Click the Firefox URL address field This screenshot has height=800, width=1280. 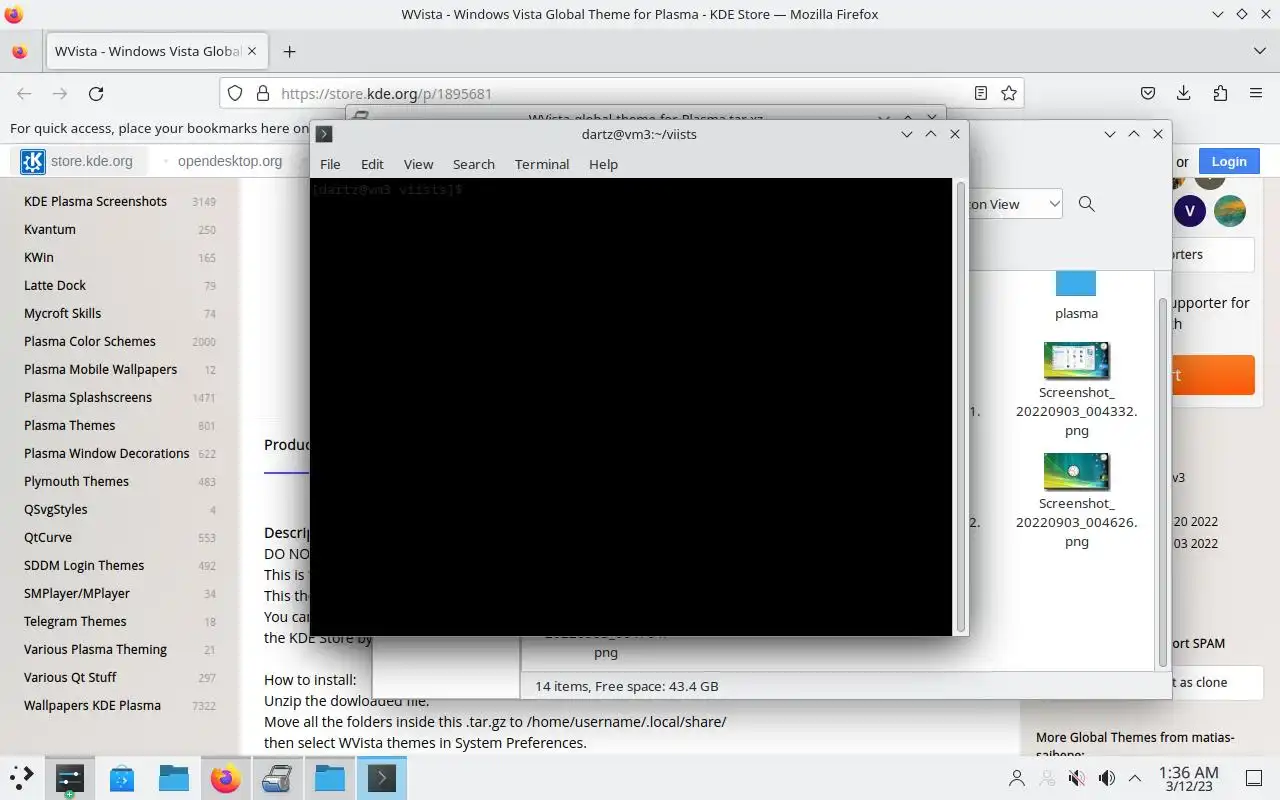click(620, 93)
